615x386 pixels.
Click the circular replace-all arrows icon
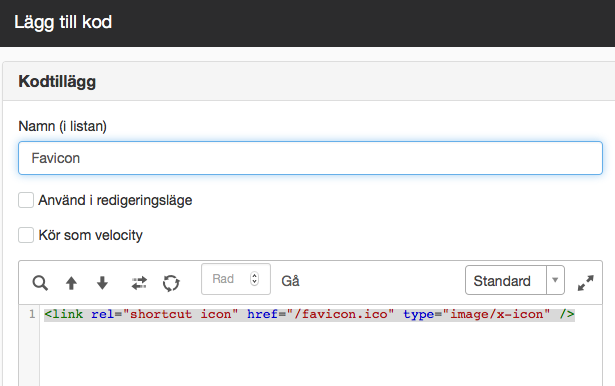point(171,283)
